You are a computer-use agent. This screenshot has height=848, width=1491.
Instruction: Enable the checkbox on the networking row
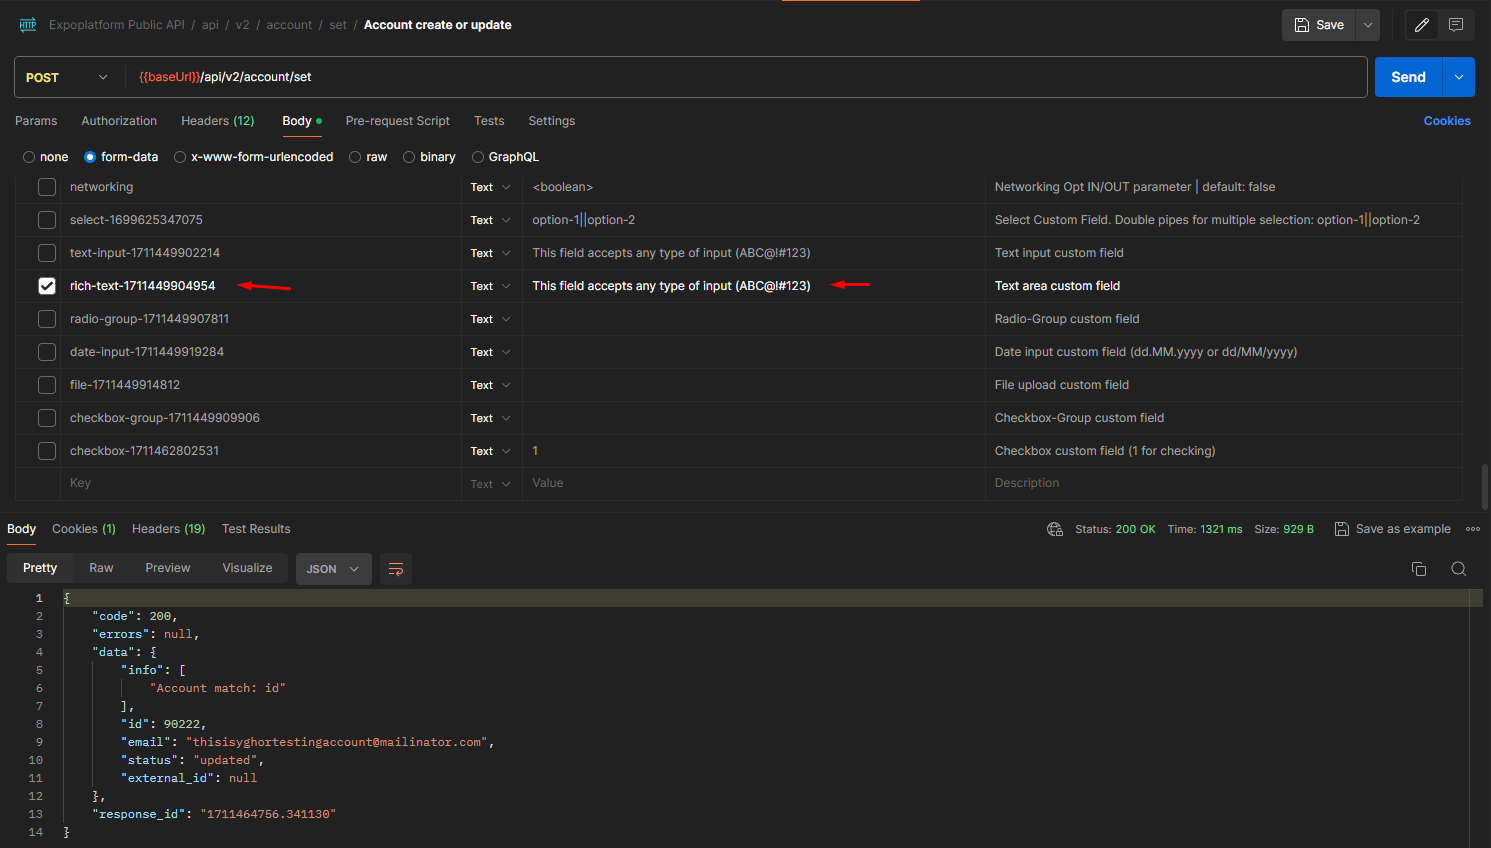coord(46,187)
